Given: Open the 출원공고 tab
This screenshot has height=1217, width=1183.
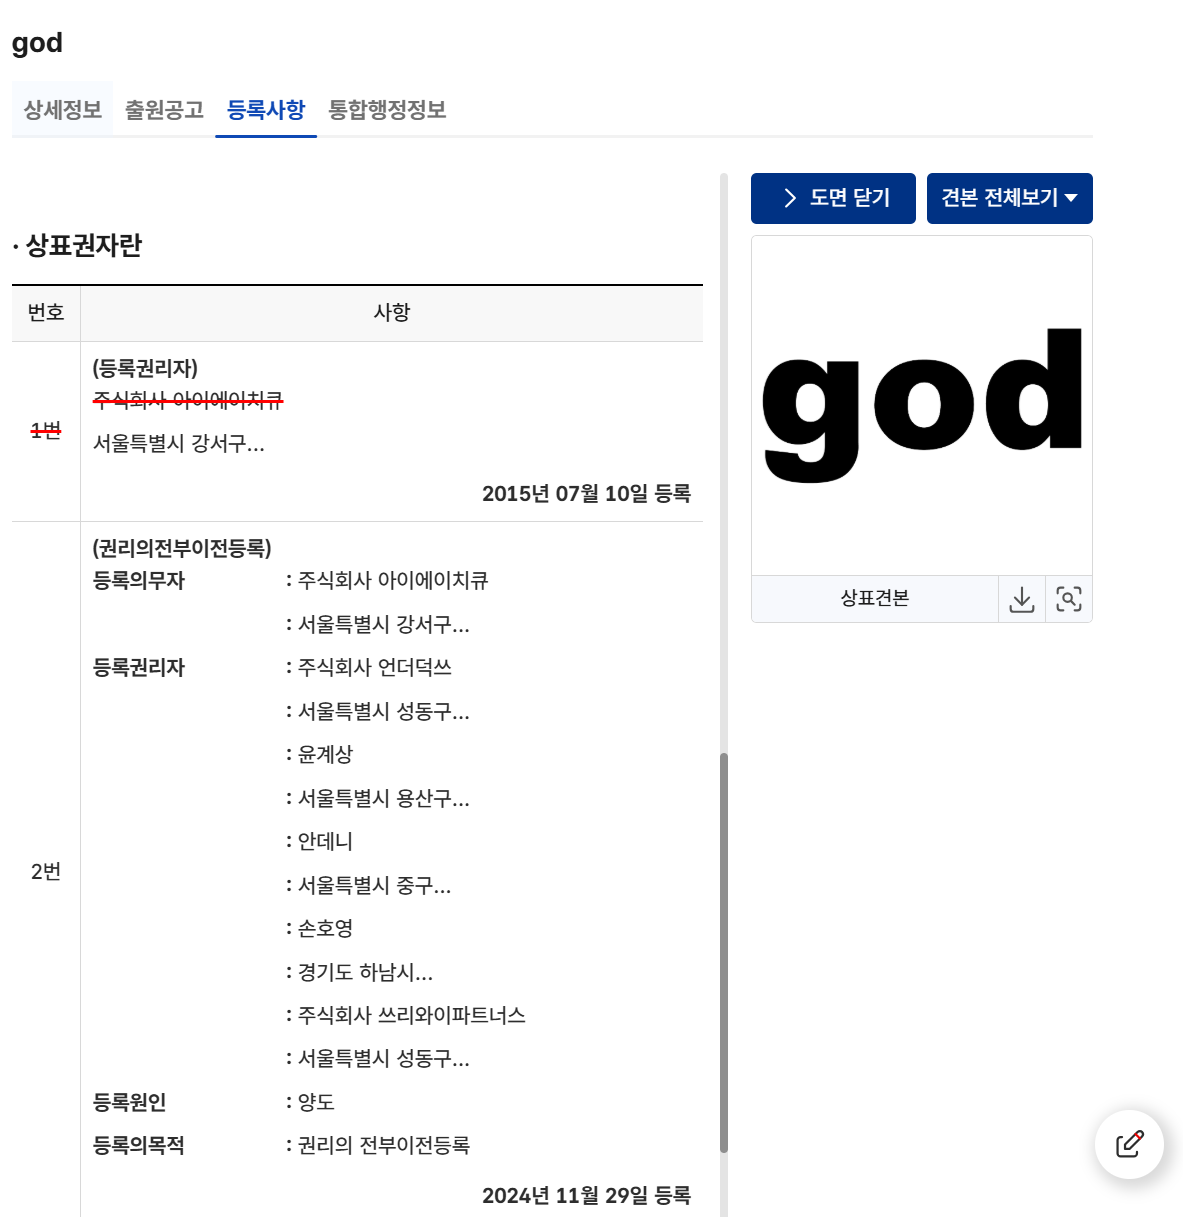Looking at the screenshot, I should click(x=164, y=110).
